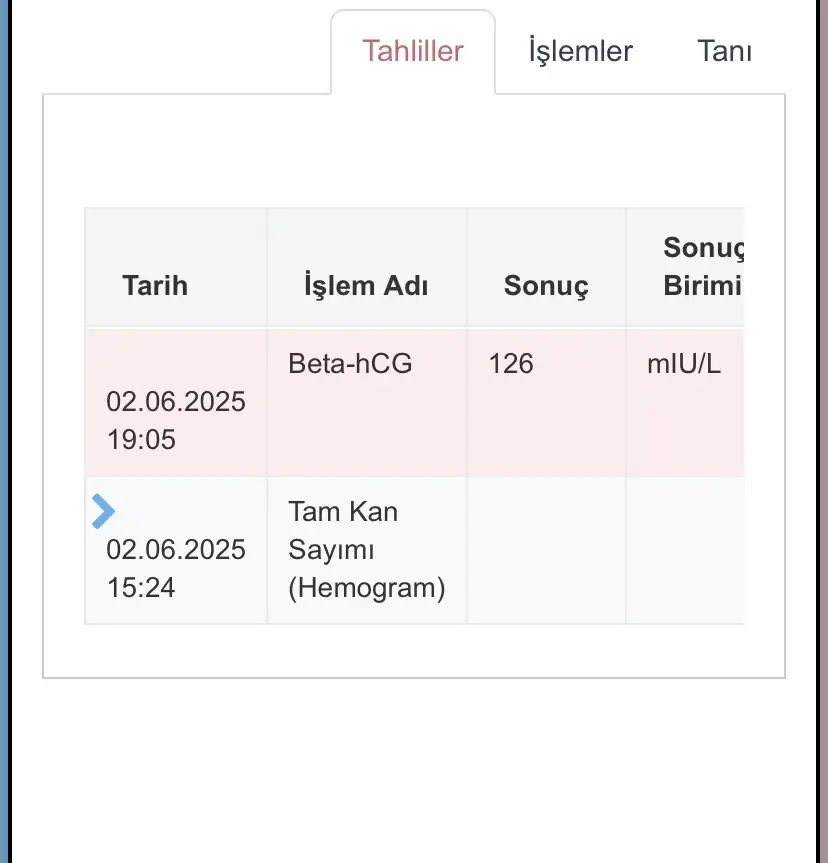Click the Sonuç Birimi column header

coord(702,266)
